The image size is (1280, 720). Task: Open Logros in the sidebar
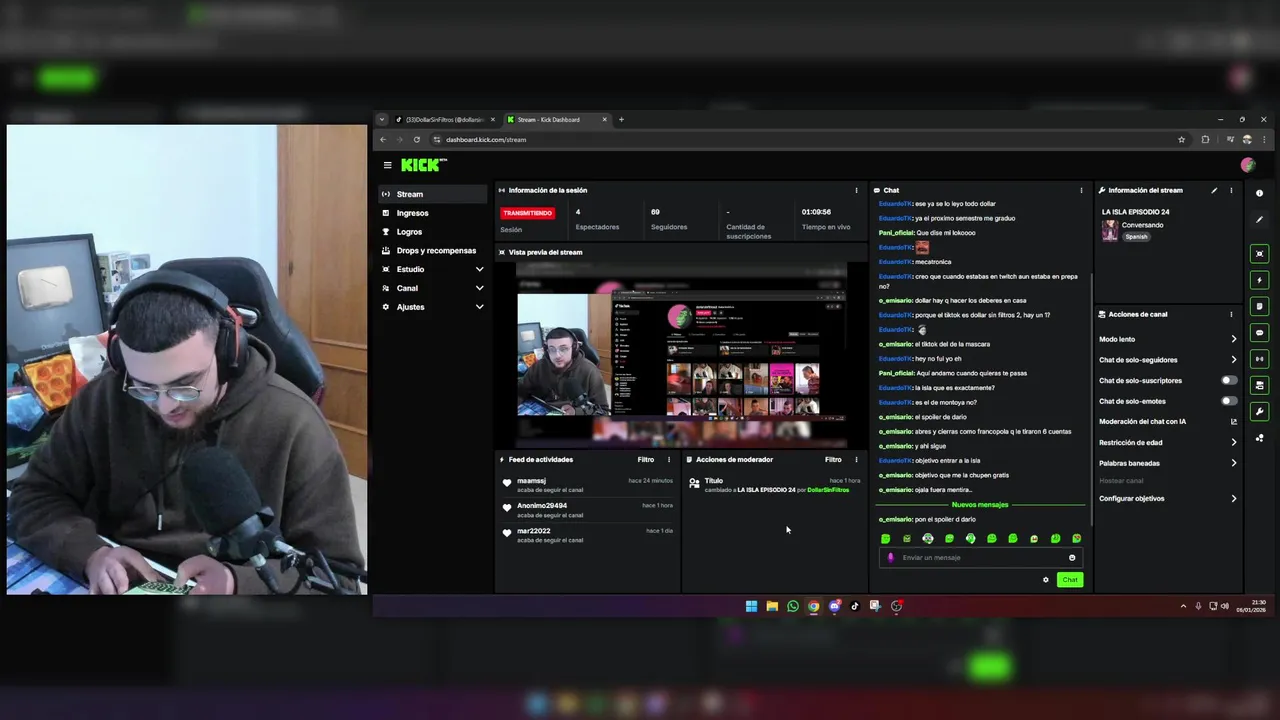pos(432,232)
